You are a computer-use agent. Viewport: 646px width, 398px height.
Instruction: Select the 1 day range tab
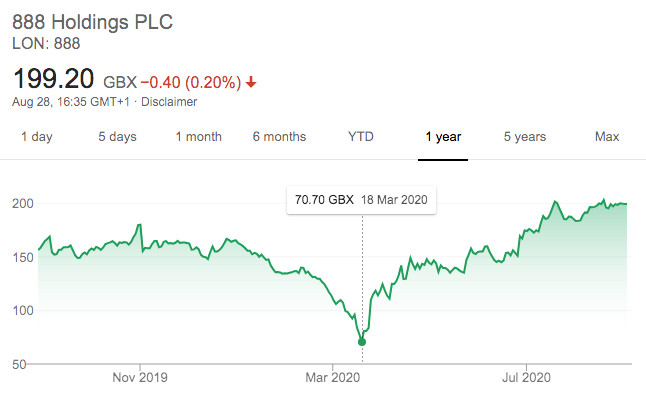click(x=37, y=137)
